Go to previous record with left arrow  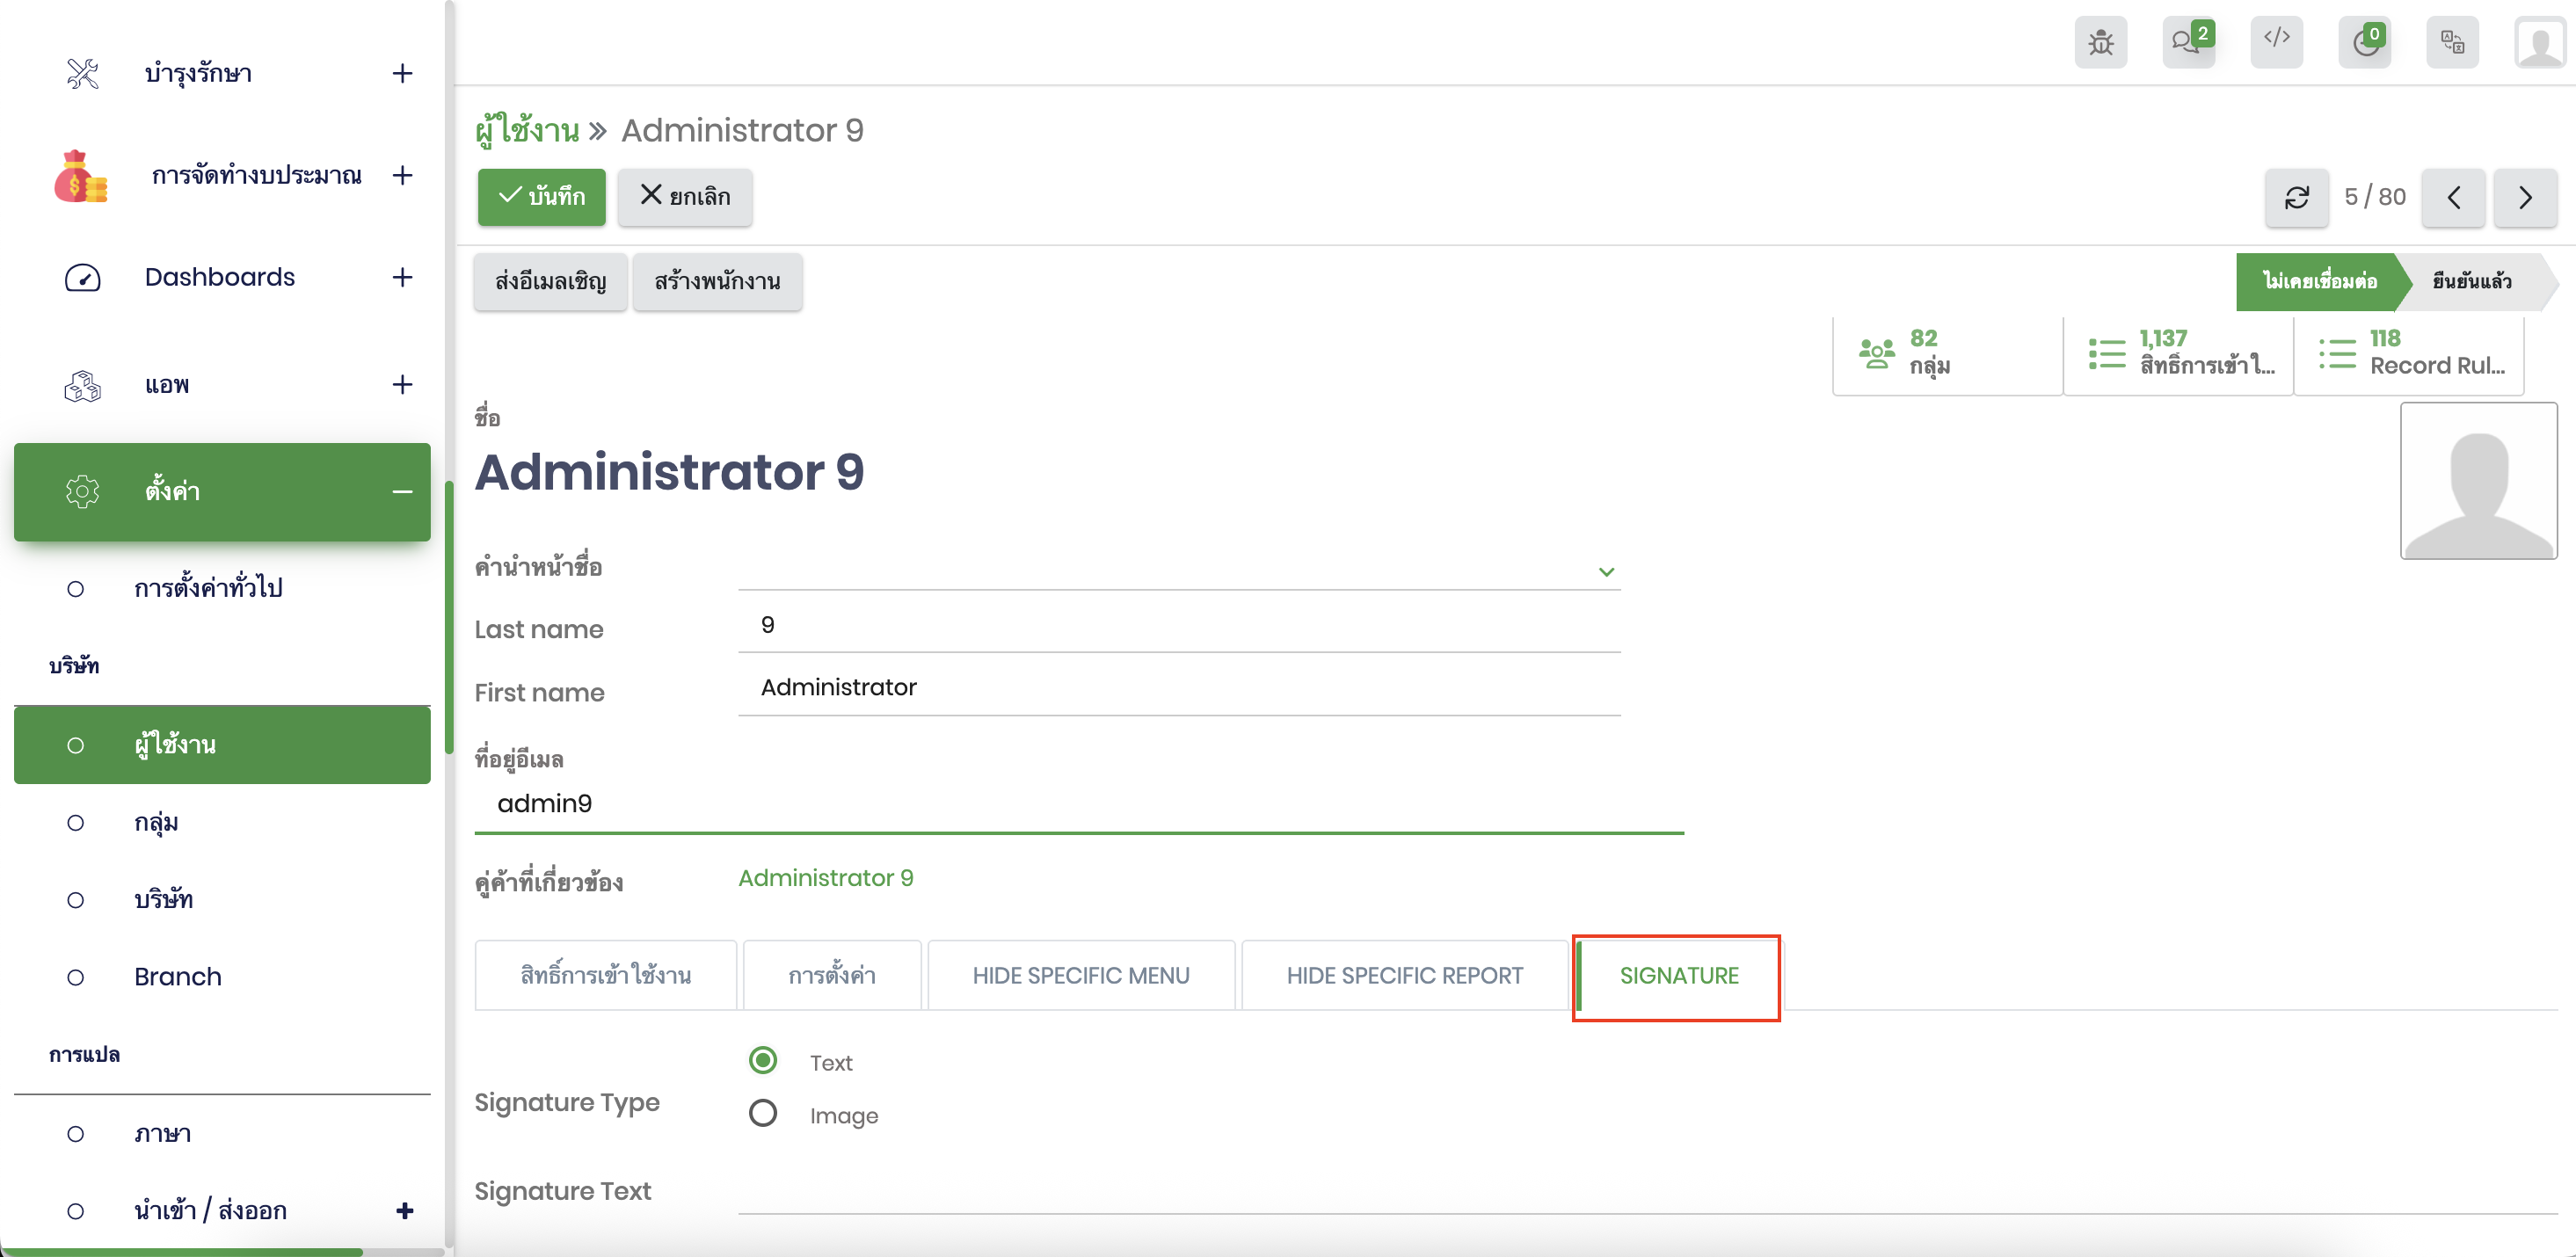coord(2453,197)
